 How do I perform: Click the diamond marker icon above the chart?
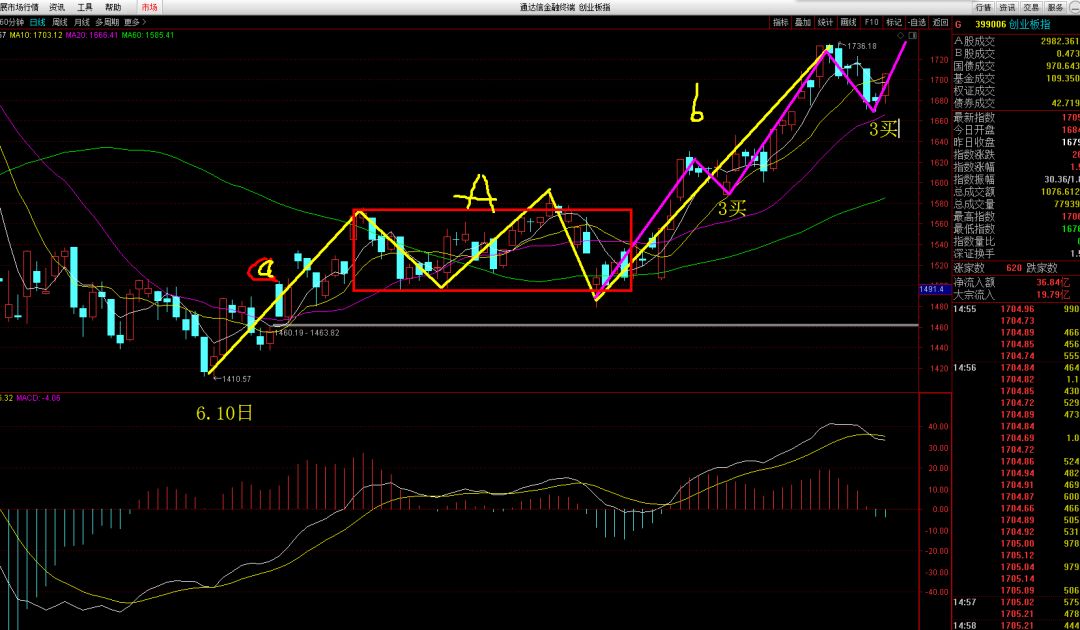tap(900, 34)
